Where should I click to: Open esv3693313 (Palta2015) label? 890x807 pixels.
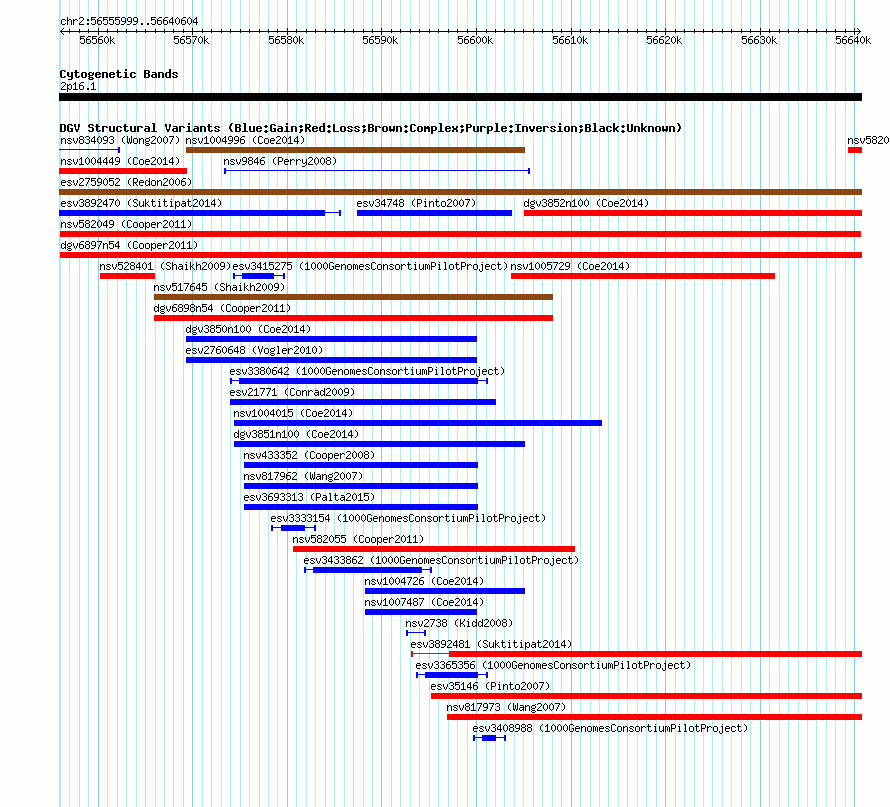(x=309, y=497)
